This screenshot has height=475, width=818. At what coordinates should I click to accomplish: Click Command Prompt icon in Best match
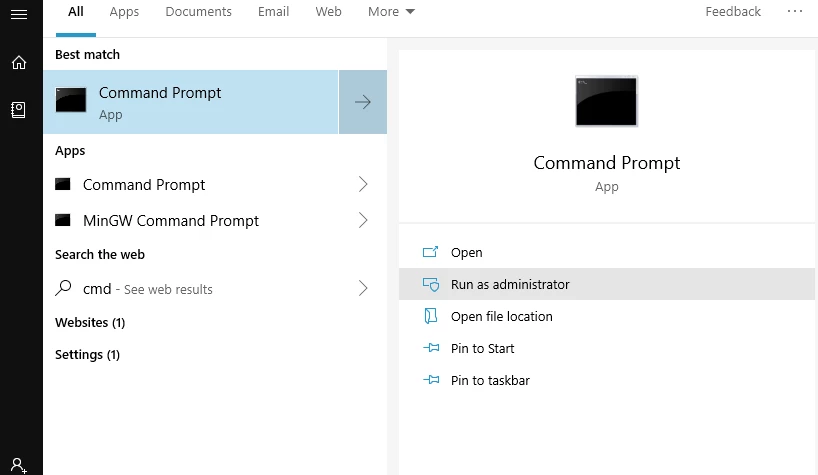click(71, 100)
